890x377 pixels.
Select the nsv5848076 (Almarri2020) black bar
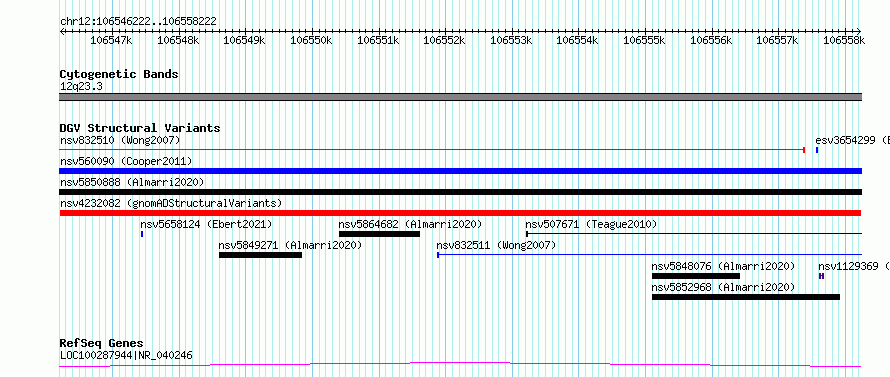[x=696, y=276]
